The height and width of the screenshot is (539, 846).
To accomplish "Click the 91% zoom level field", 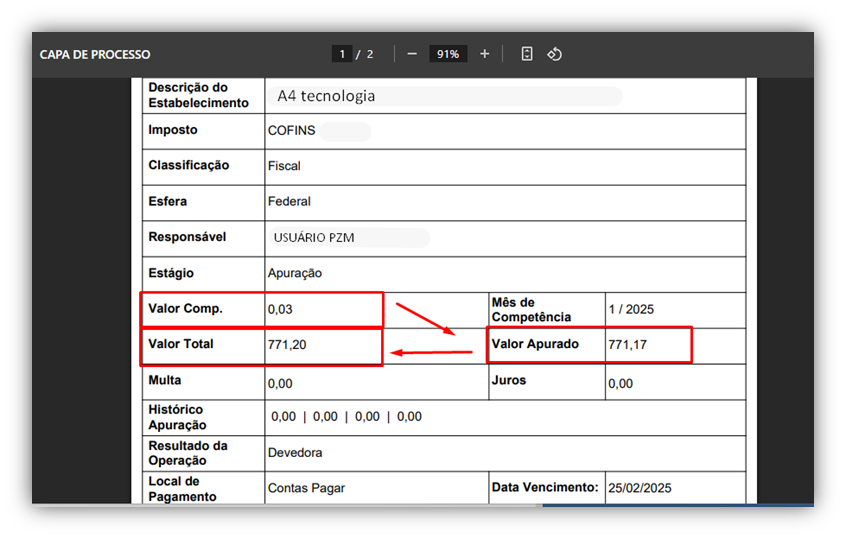I will point(448,54).
